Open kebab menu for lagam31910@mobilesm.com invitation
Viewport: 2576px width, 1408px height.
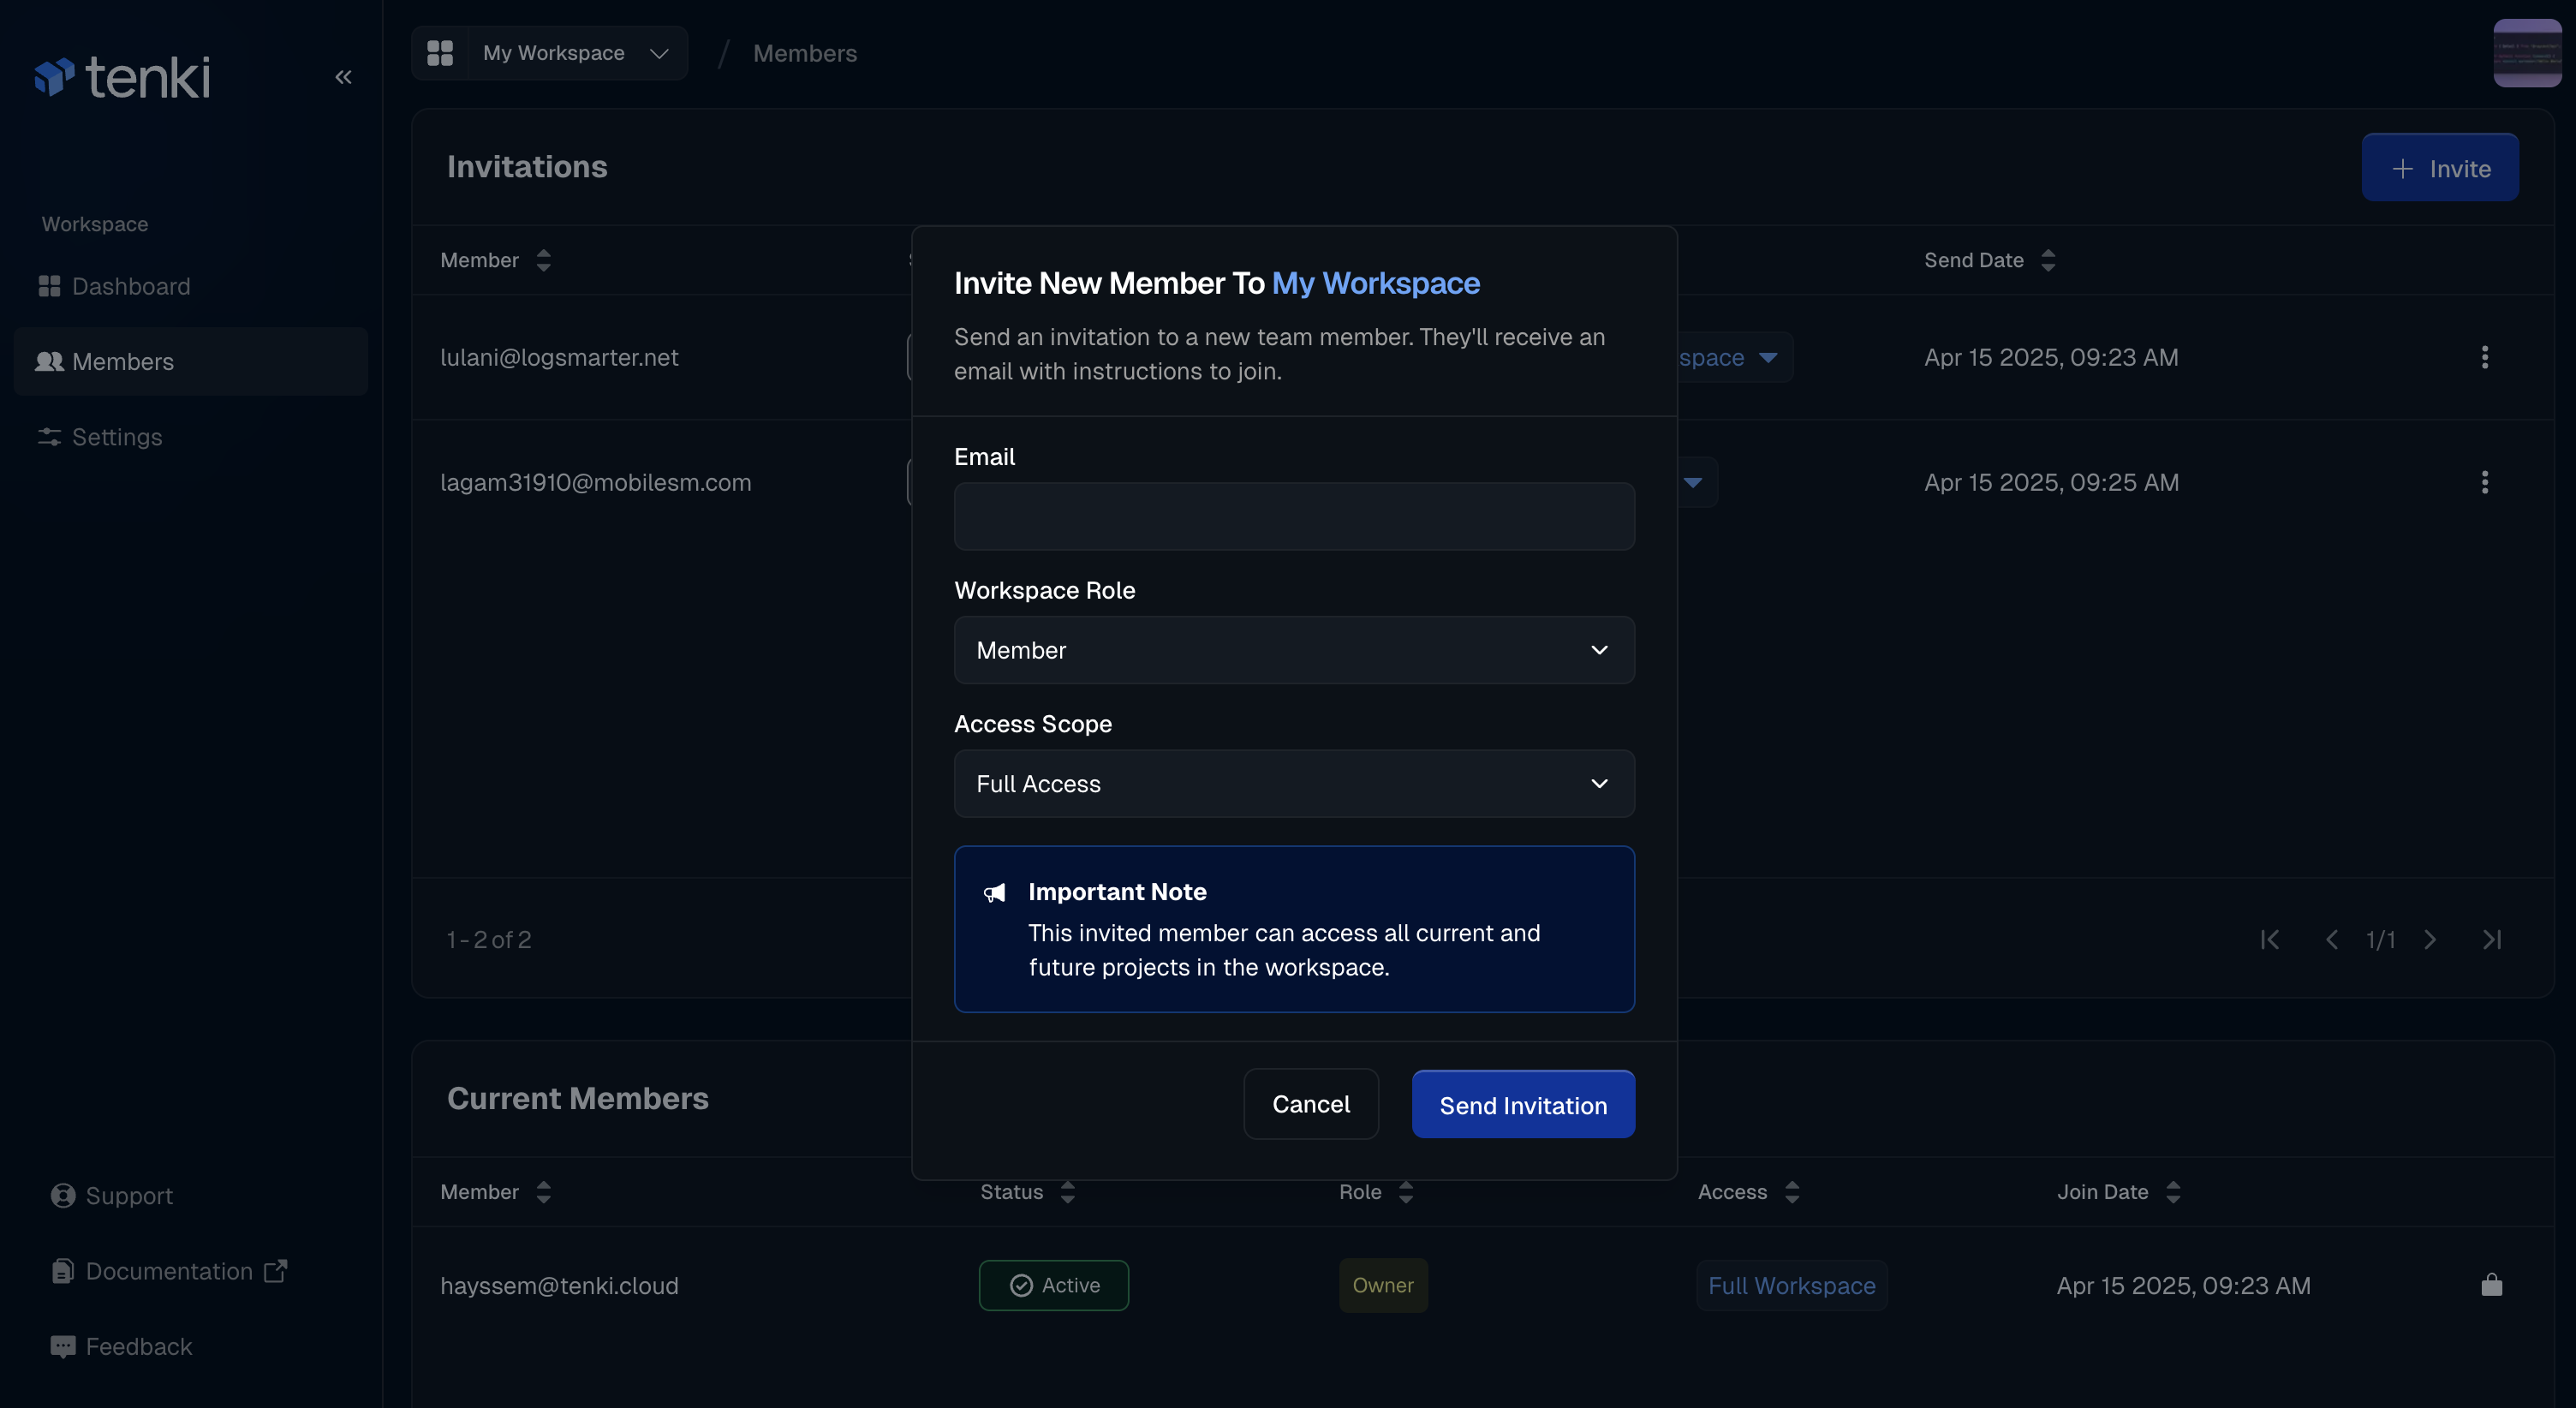(2484, 482)
